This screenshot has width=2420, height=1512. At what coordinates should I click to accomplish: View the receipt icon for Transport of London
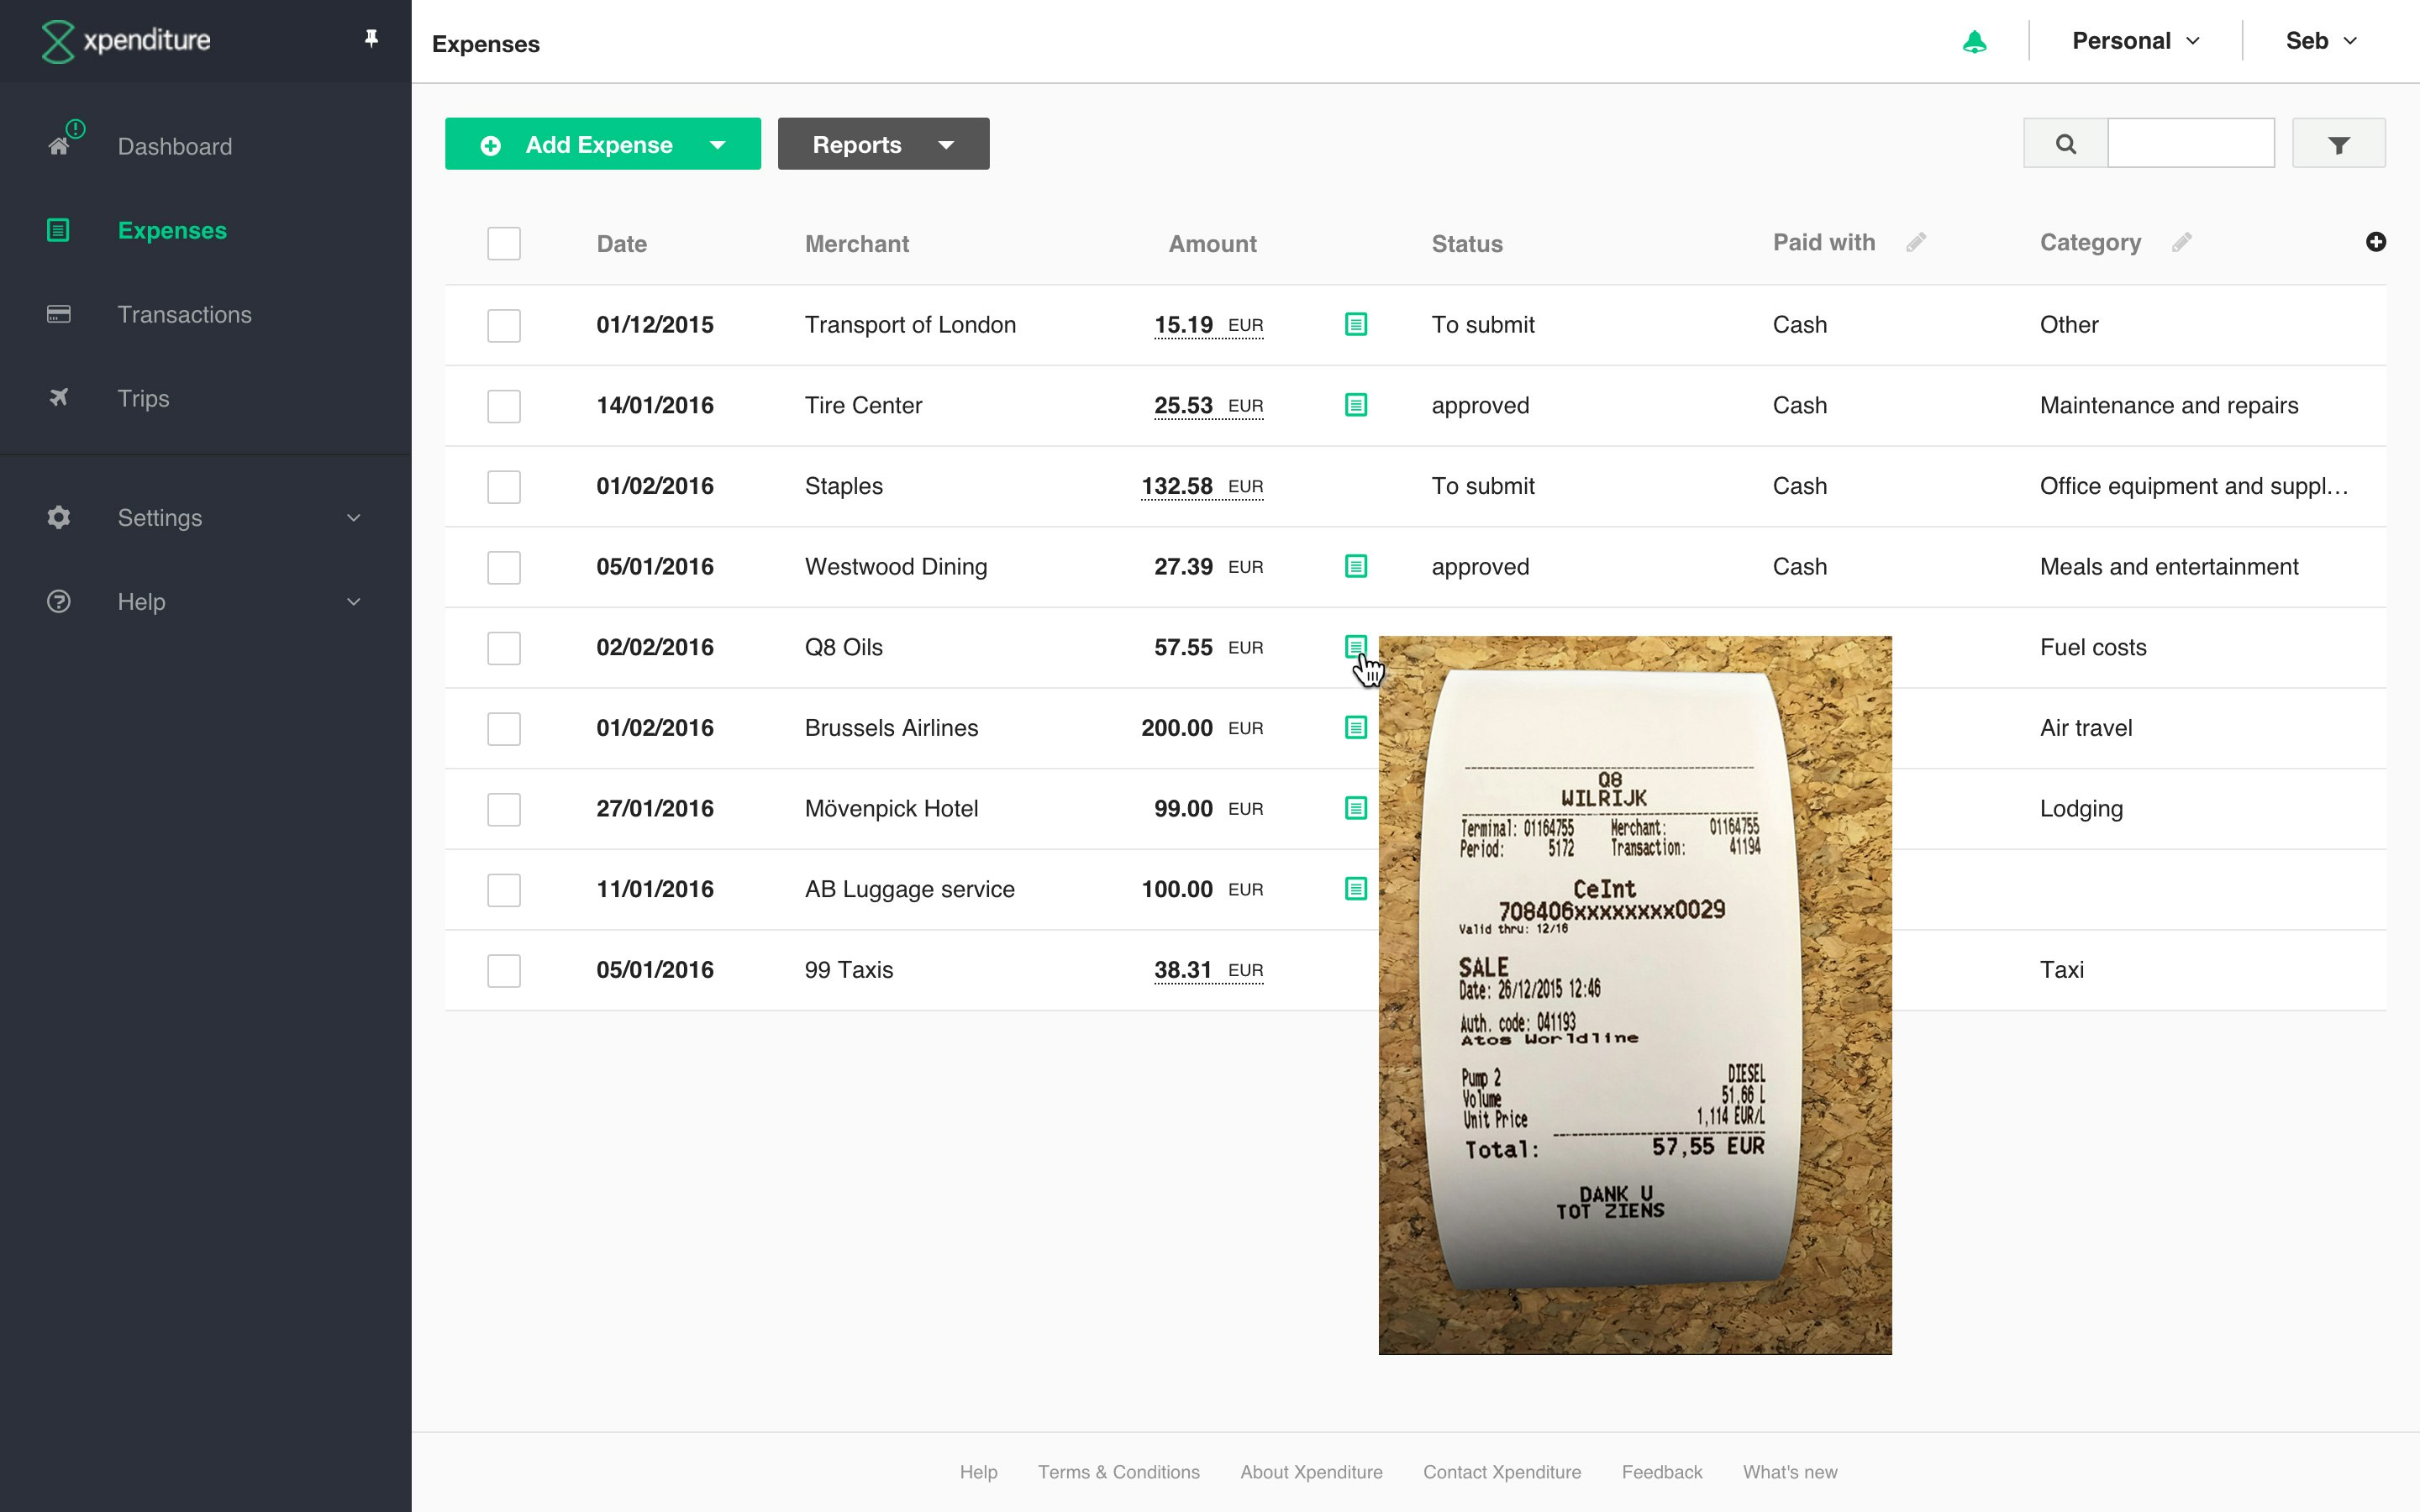[1355, 324]
